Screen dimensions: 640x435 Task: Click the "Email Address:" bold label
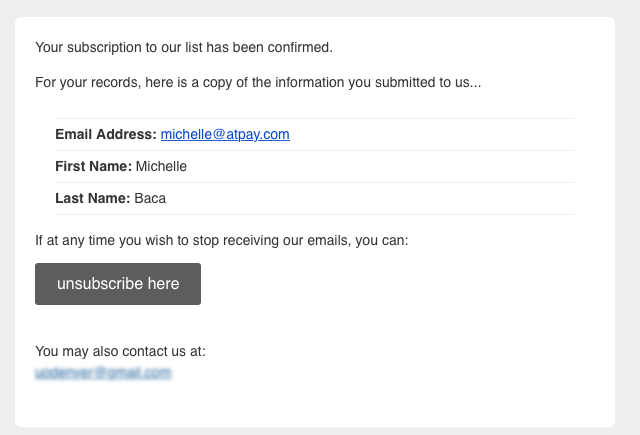point(106,134)
